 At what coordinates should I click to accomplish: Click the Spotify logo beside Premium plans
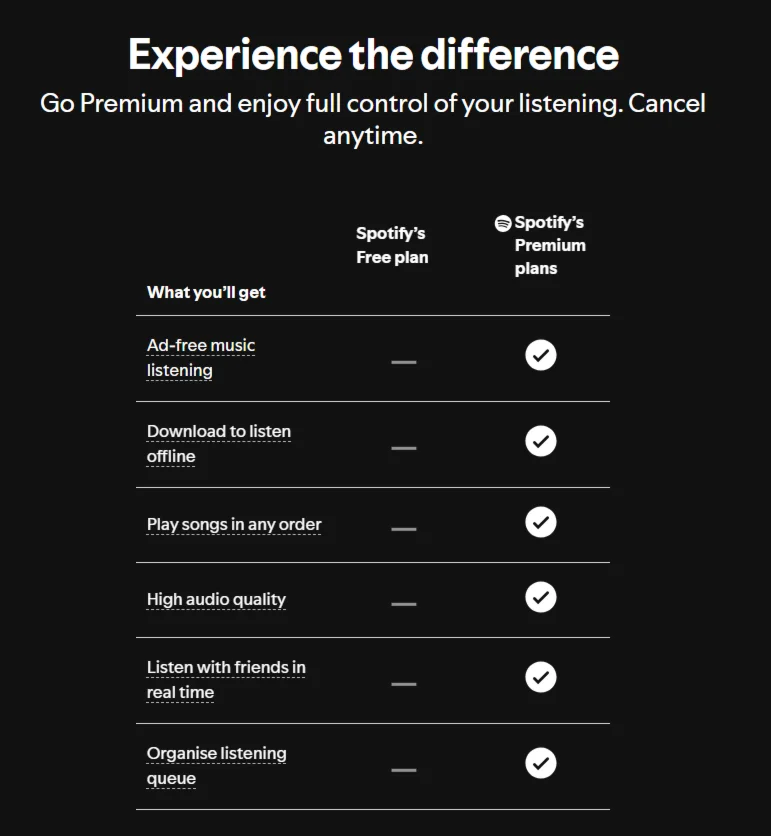pyautogui.click(x=503, y=223)
